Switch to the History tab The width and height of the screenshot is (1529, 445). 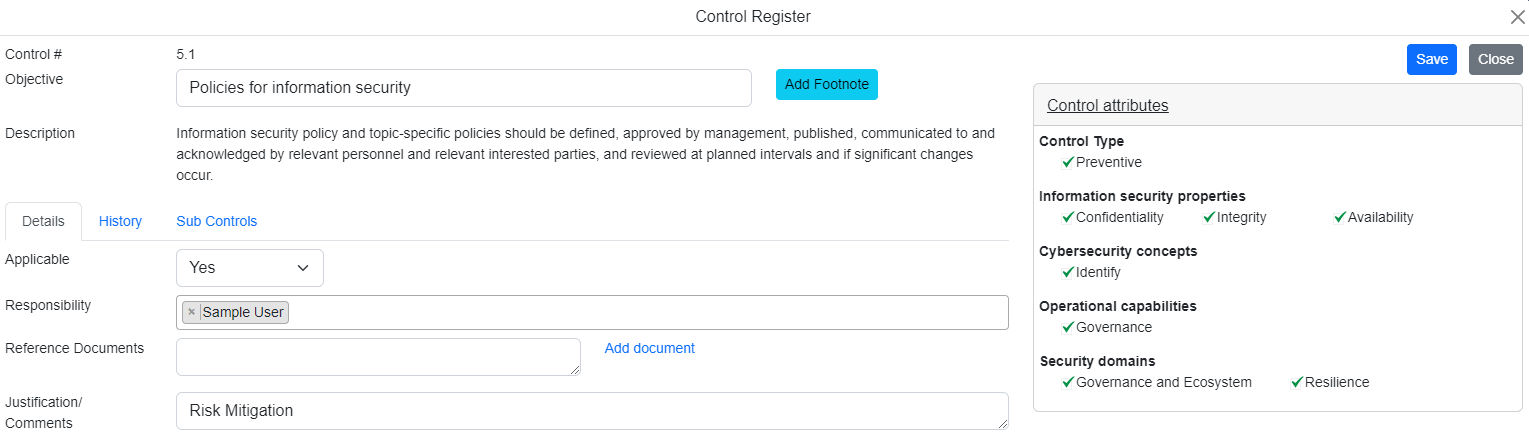pos(120,221)
